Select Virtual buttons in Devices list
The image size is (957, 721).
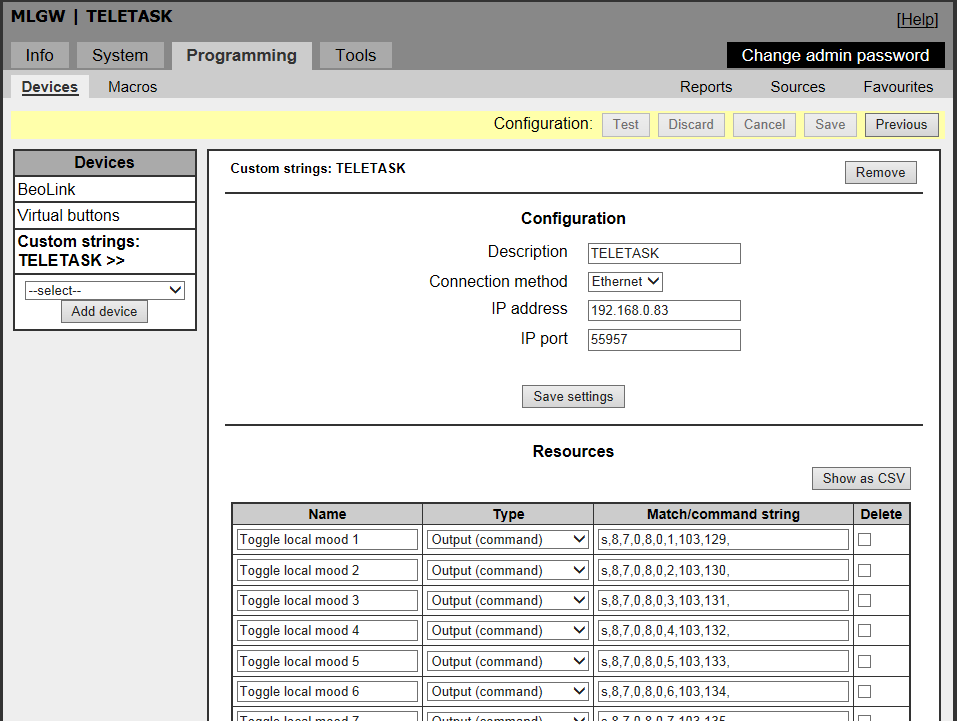pyautogui.click(x=68, y=216)
